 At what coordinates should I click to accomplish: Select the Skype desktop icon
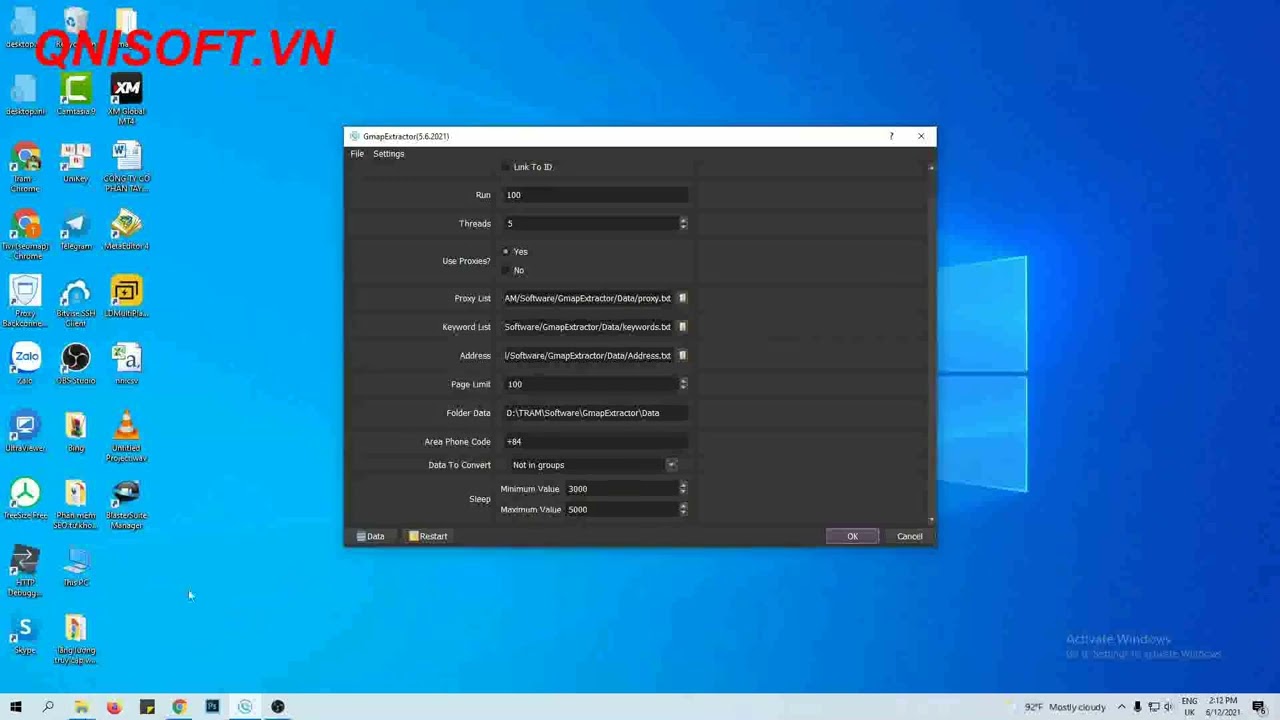26,635
